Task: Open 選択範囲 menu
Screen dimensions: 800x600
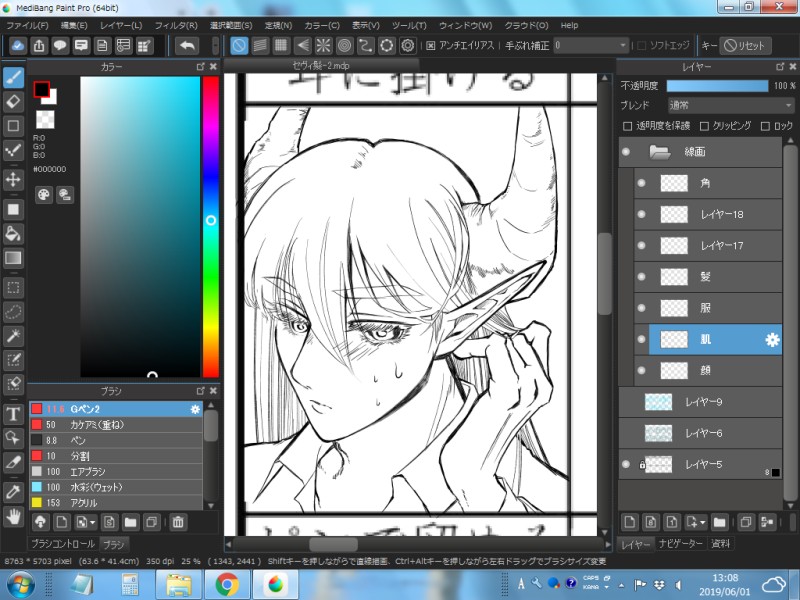Action: (x=231, y=26)
